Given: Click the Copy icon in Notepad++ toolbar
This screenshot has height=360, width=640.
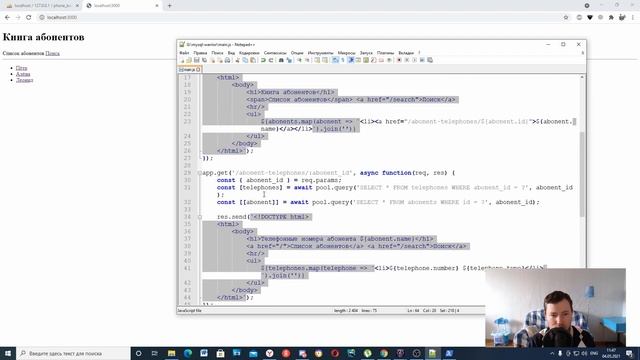Looking at the screenshot, I should [245, 60].
